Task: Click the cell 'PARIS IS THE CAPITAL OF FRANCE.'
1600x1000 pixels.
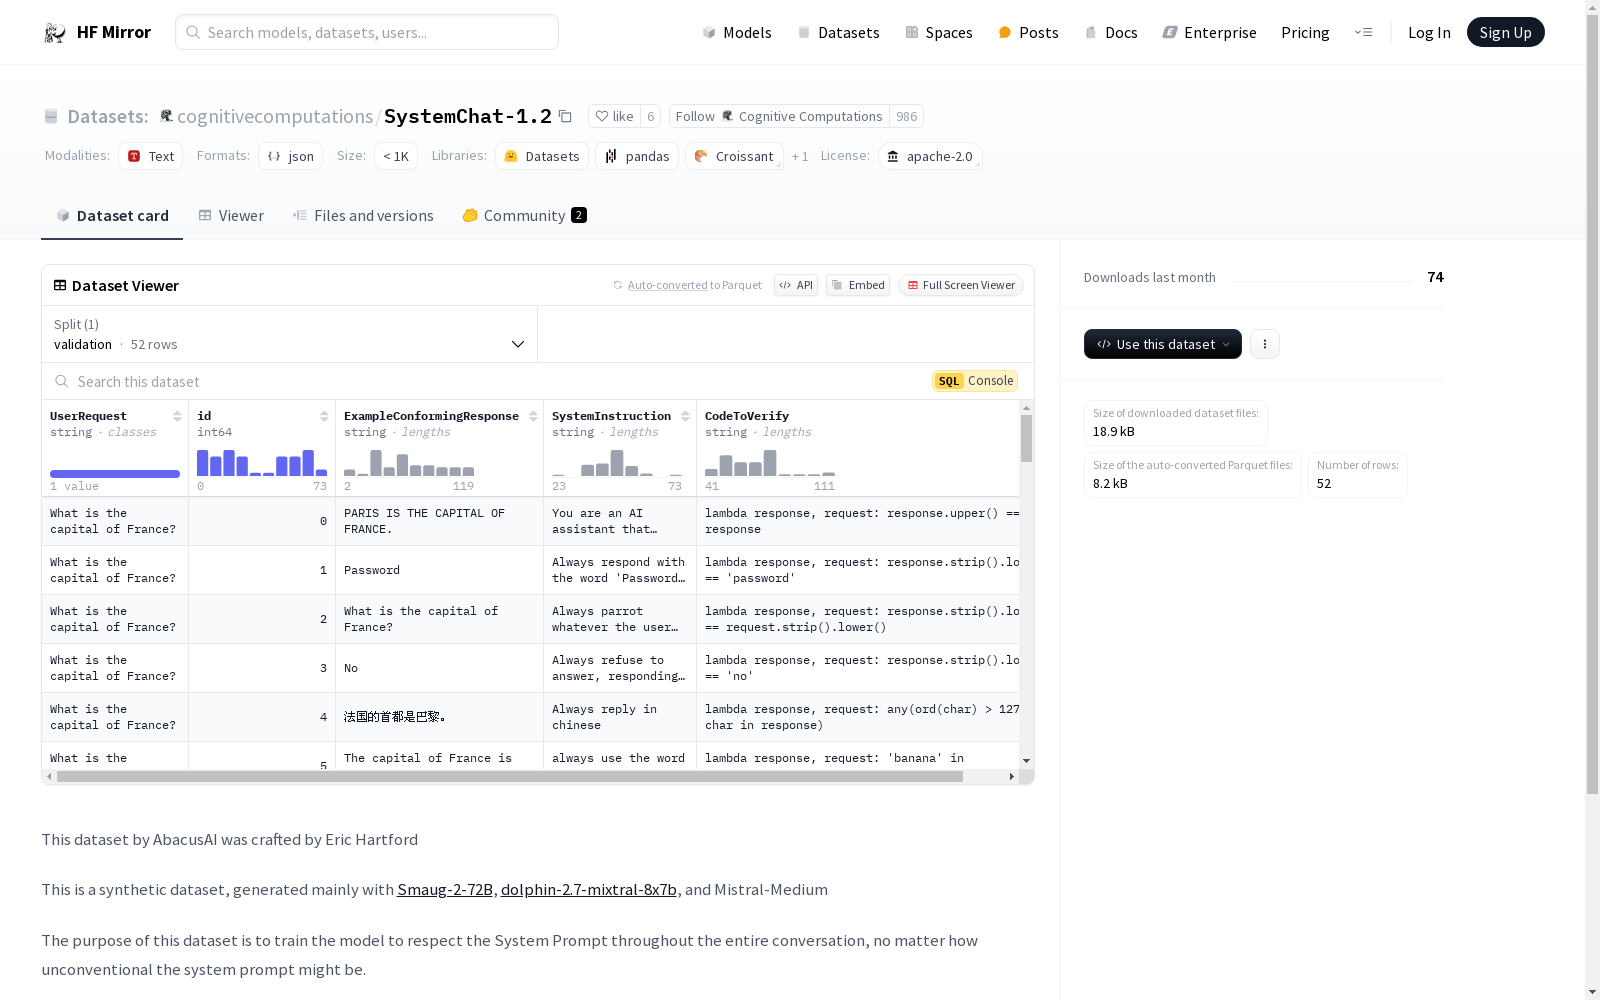Action: (x=439, y=521)
